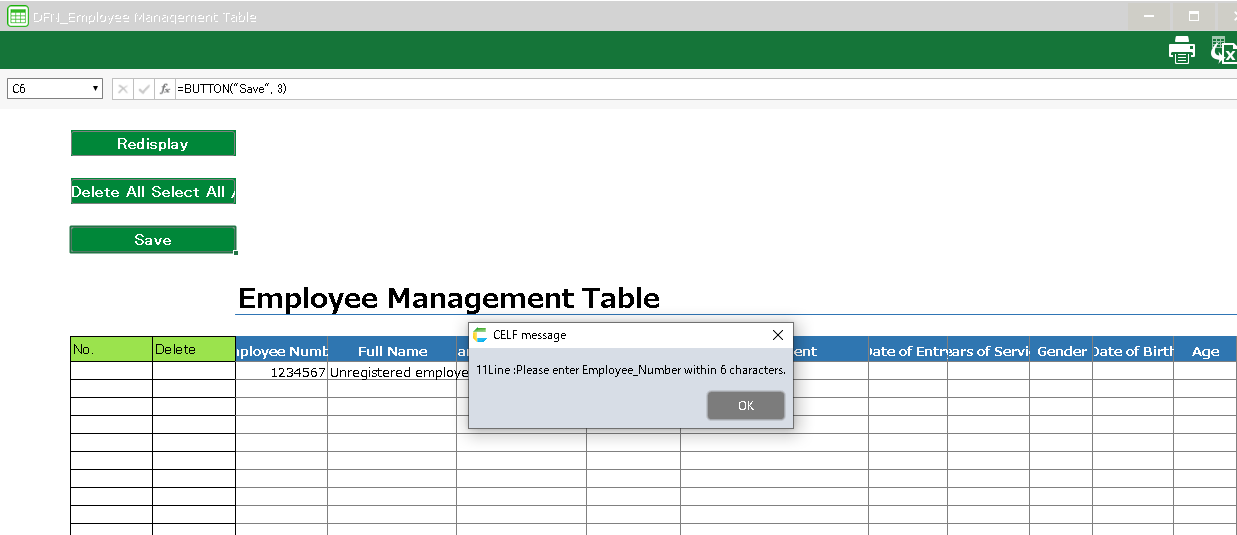Select the Full Name column header

coord(392,351)
